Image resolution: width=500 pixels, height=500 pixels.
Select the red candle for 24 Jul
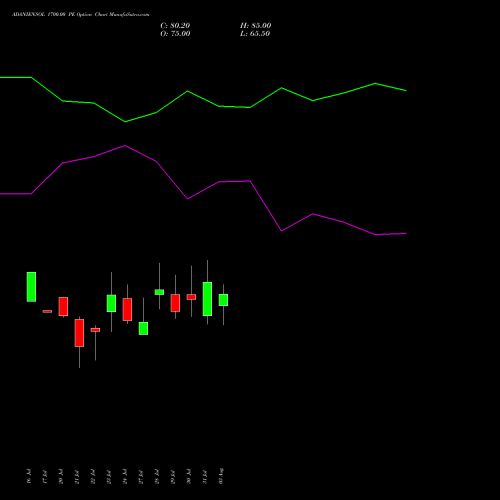point(127,309)
